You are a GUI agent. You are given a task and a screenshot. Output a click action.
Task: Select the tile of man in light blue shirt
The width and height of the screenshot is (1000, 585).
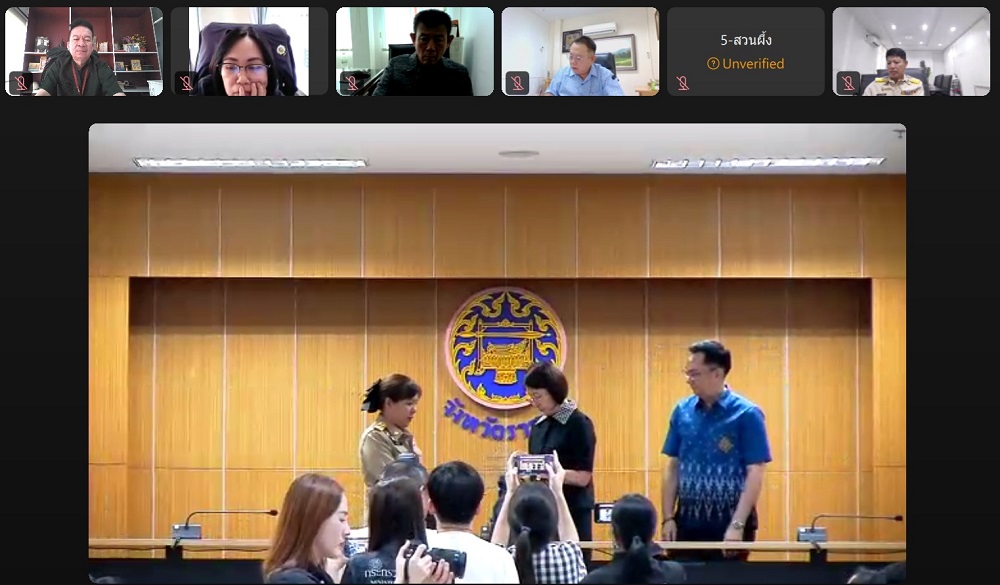coord(580,52)
